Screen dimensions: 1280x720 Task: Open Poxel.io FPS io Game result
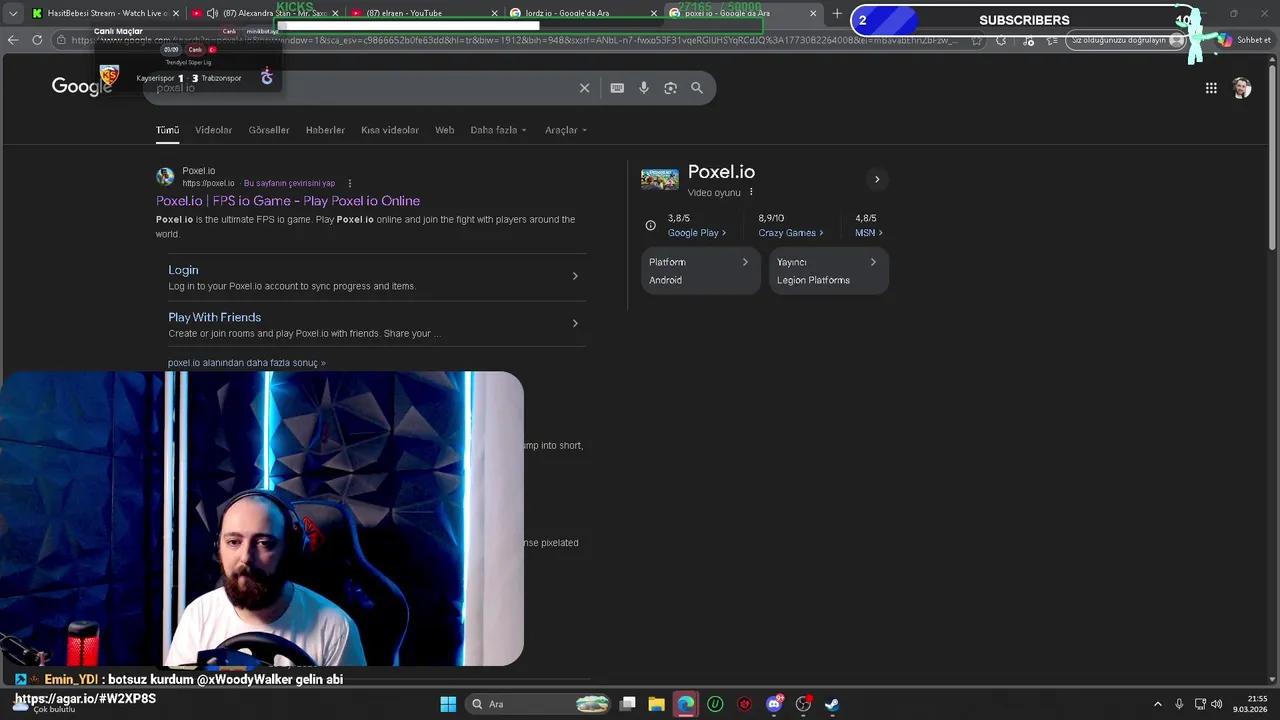pyautogui.click(x=288, y=201)
